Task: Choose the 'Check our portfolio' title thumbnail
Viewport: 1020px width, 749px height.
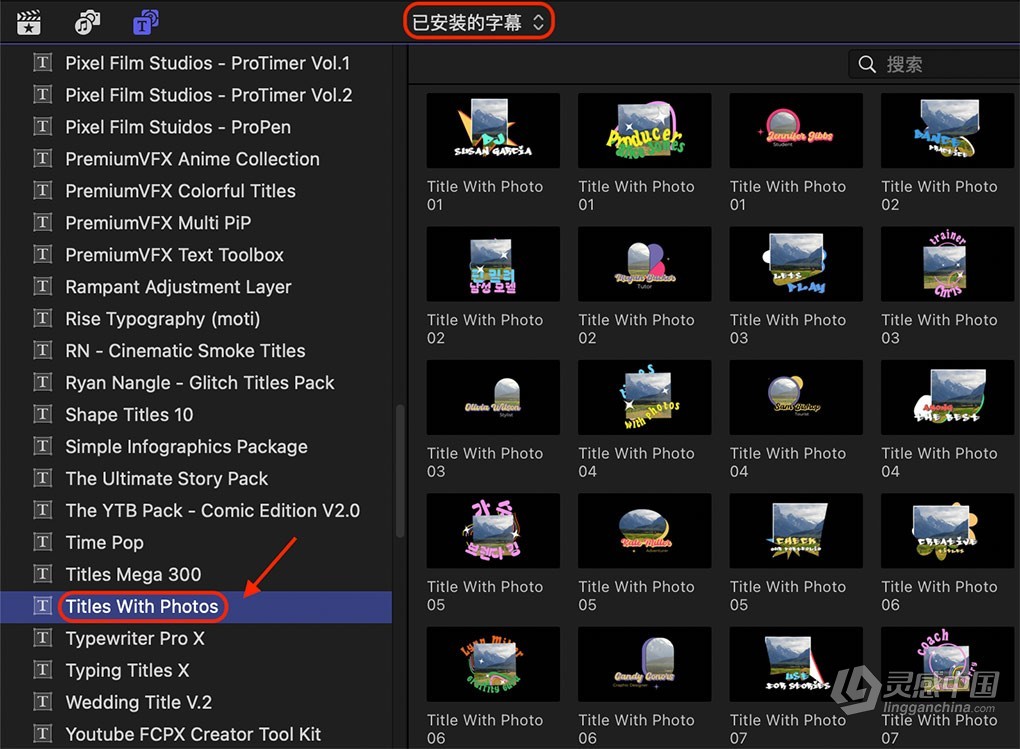Action: coord(796,530)
